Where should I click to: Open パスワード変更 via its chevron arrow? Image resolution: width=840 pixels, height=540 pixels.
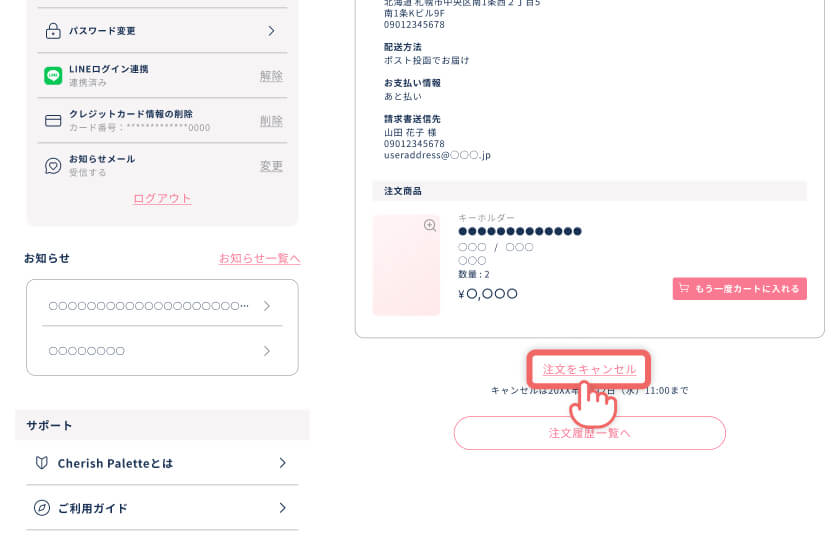271,31
